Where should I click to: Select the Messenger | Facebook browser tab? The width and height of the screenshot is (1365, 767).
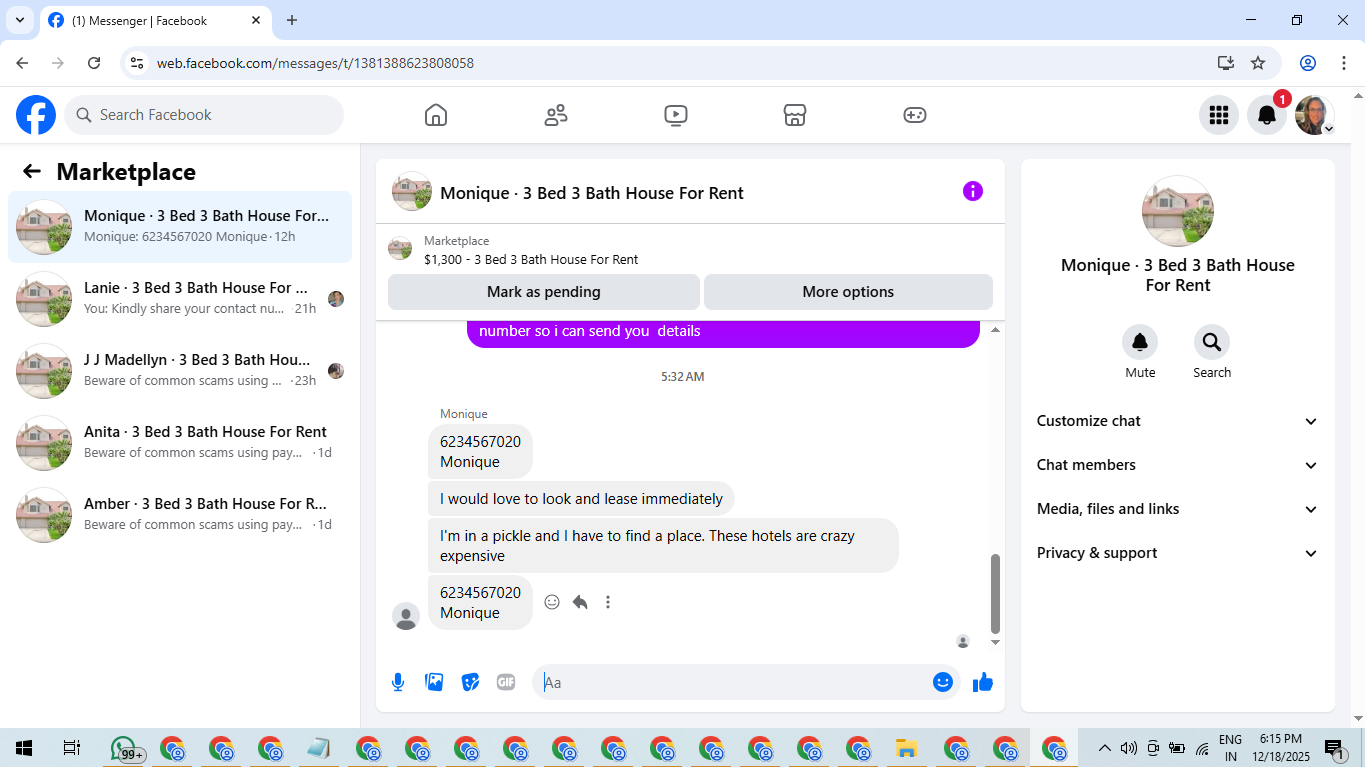(x=155, y=20)
